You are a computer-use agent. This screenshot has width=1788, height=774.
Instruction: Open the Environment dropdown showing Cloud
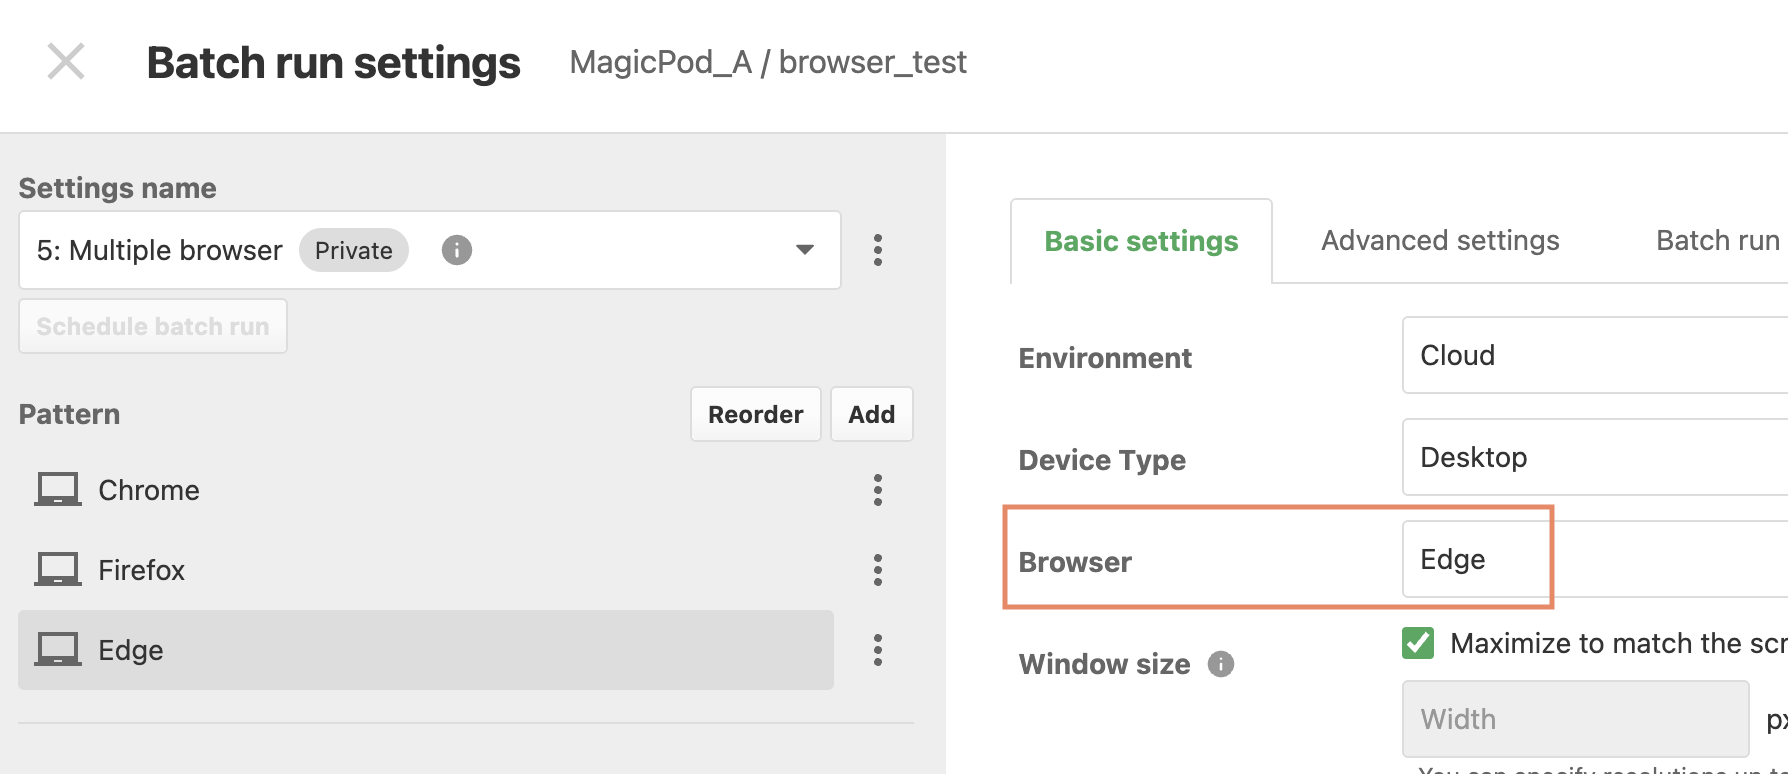click(x=1595, y=355)
